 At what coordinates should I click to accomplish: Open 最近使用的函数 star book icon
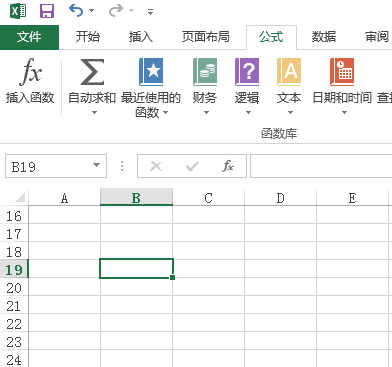click(x=151, y=72)
